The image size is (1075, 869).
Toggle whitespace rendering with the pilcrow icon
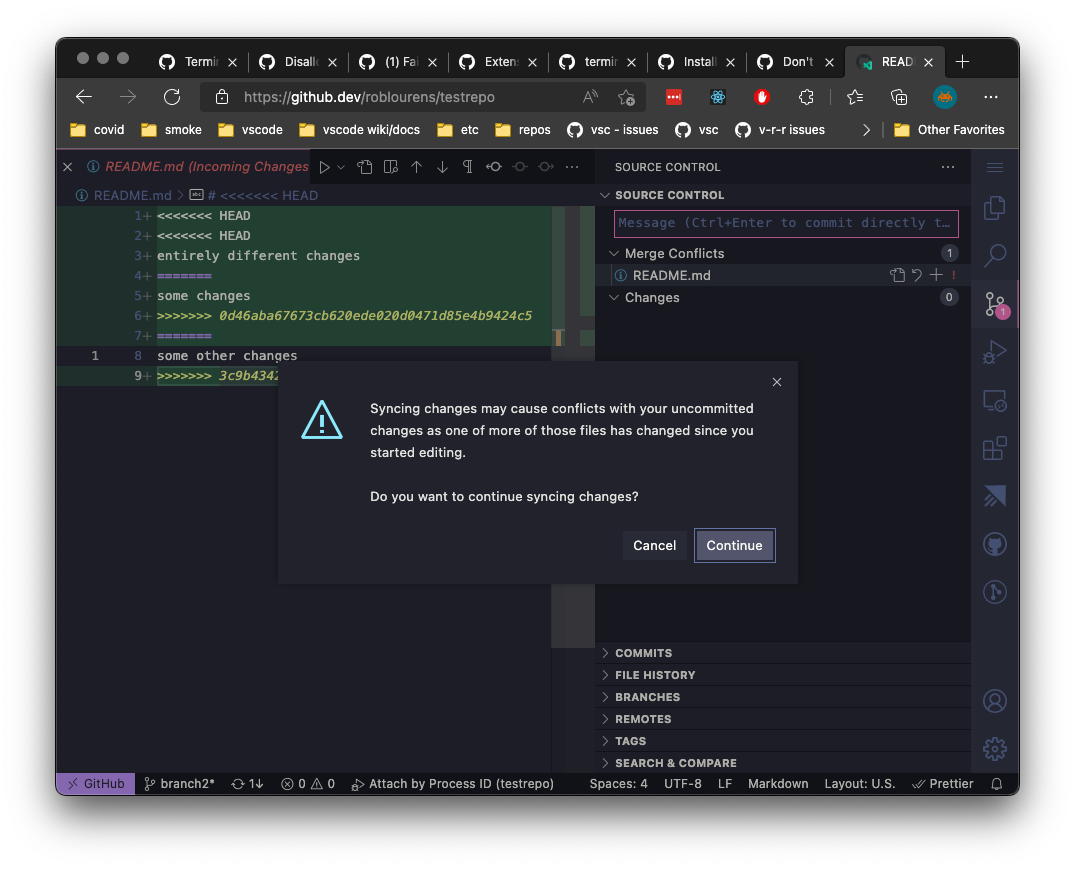point(467,167)
